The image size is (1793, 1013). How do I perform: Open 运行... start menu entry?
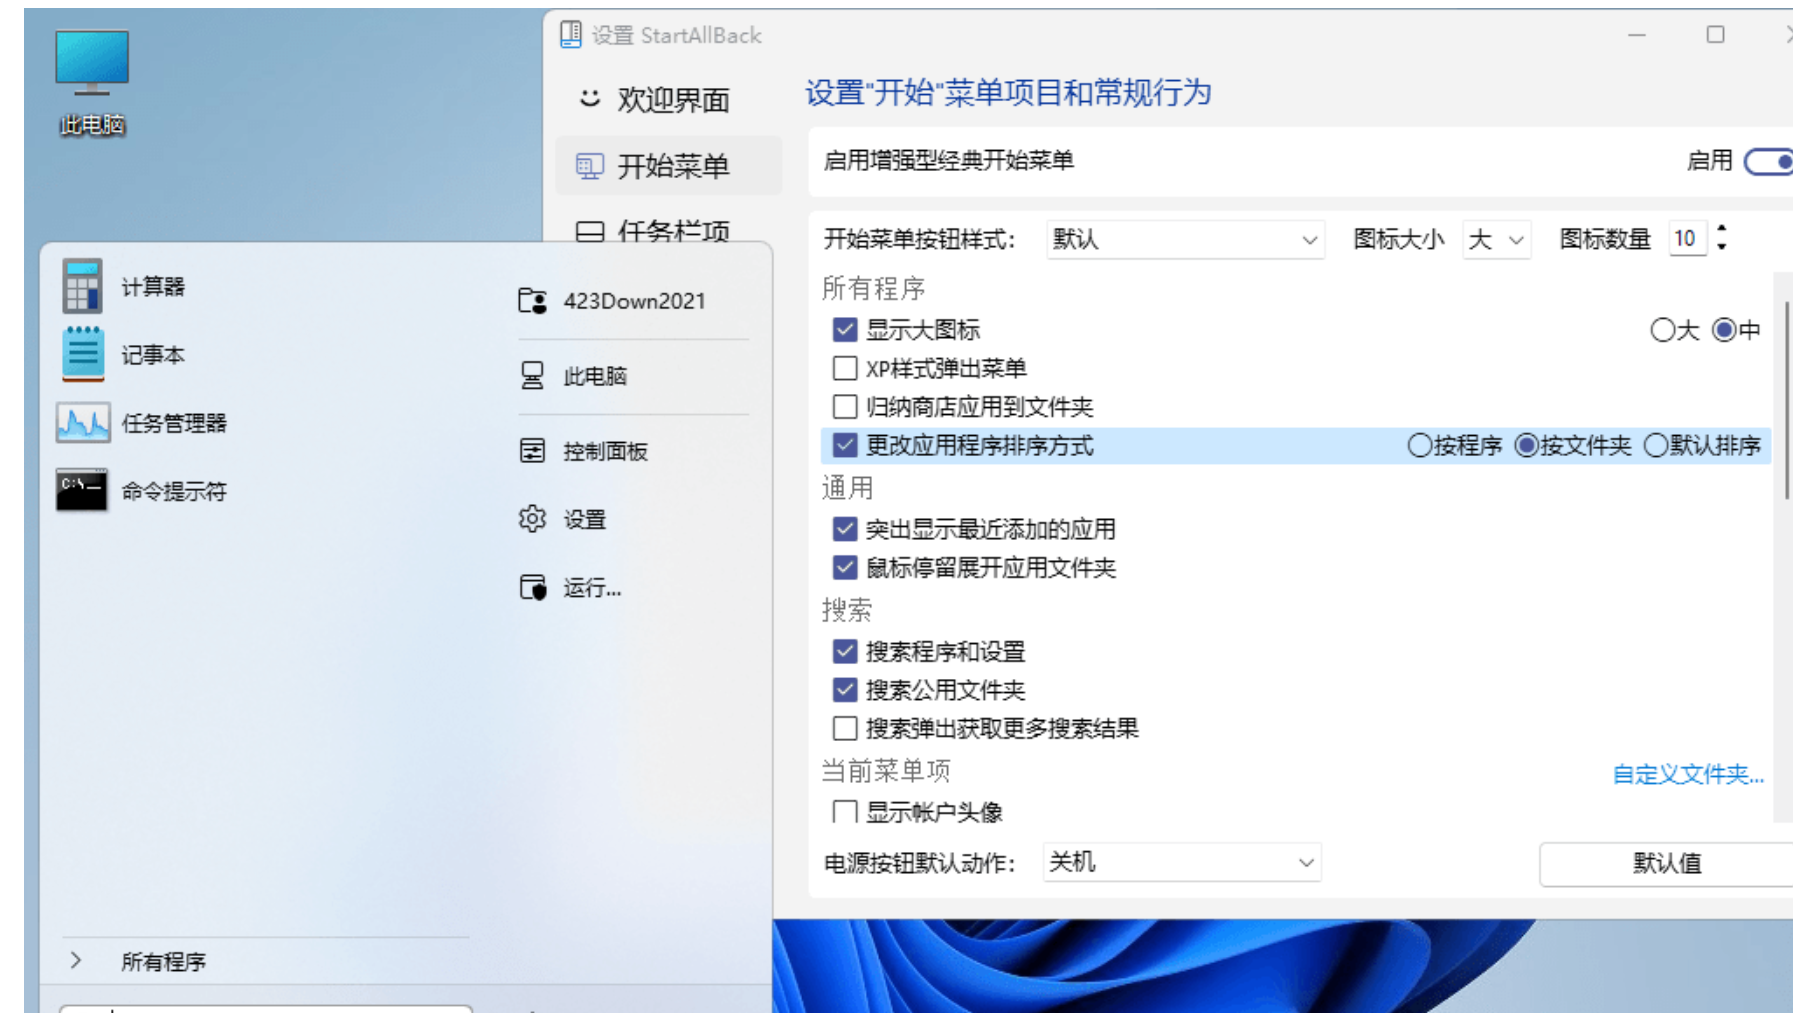tap(633, 587)
